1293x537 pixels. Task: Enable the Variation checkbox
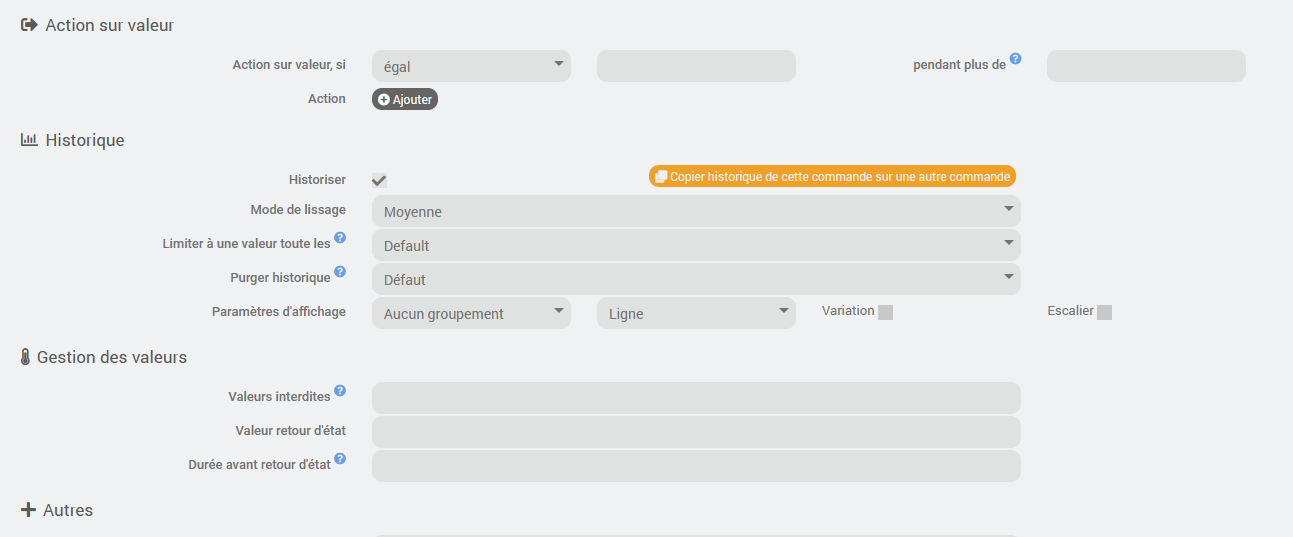click(x=885, y=312)
